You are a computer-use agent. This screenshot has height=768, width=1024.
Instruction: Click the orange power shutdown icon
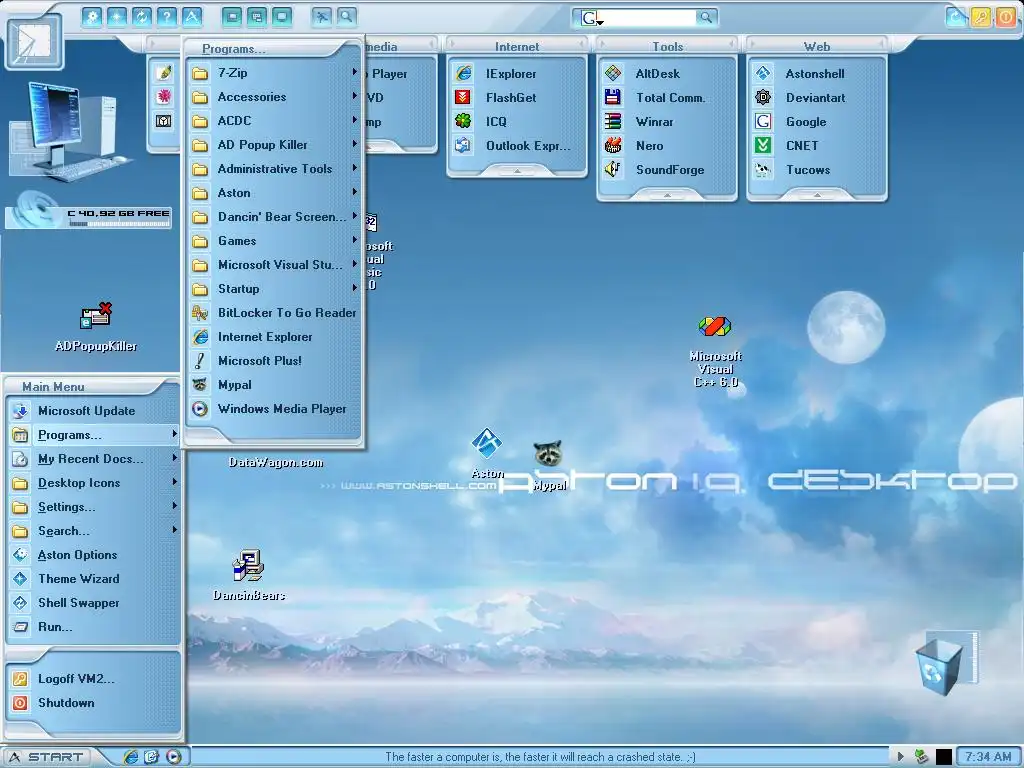point(1005,17)
